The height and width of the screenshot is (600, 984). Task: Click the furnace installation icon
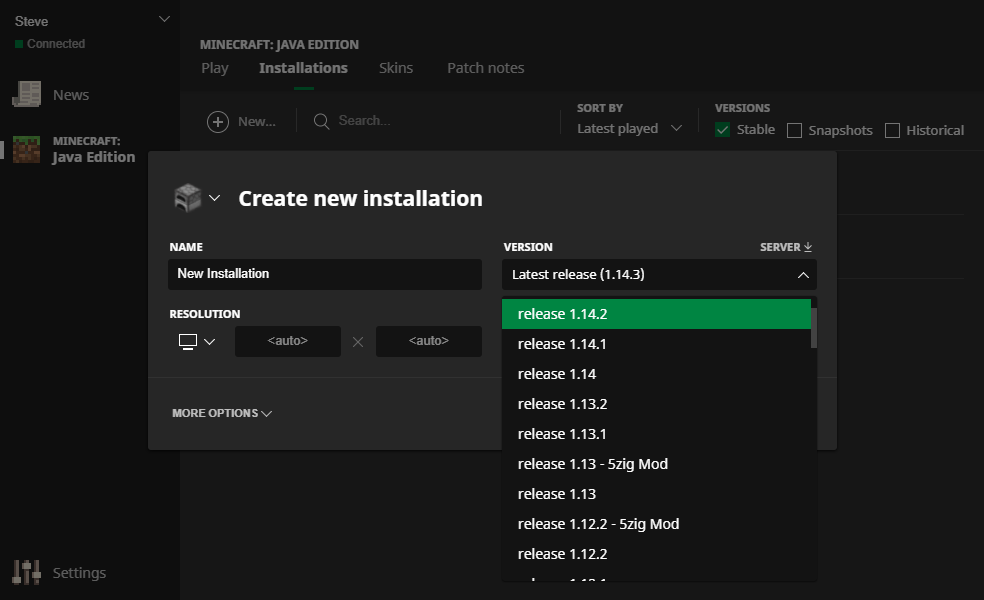pos(188,198)
